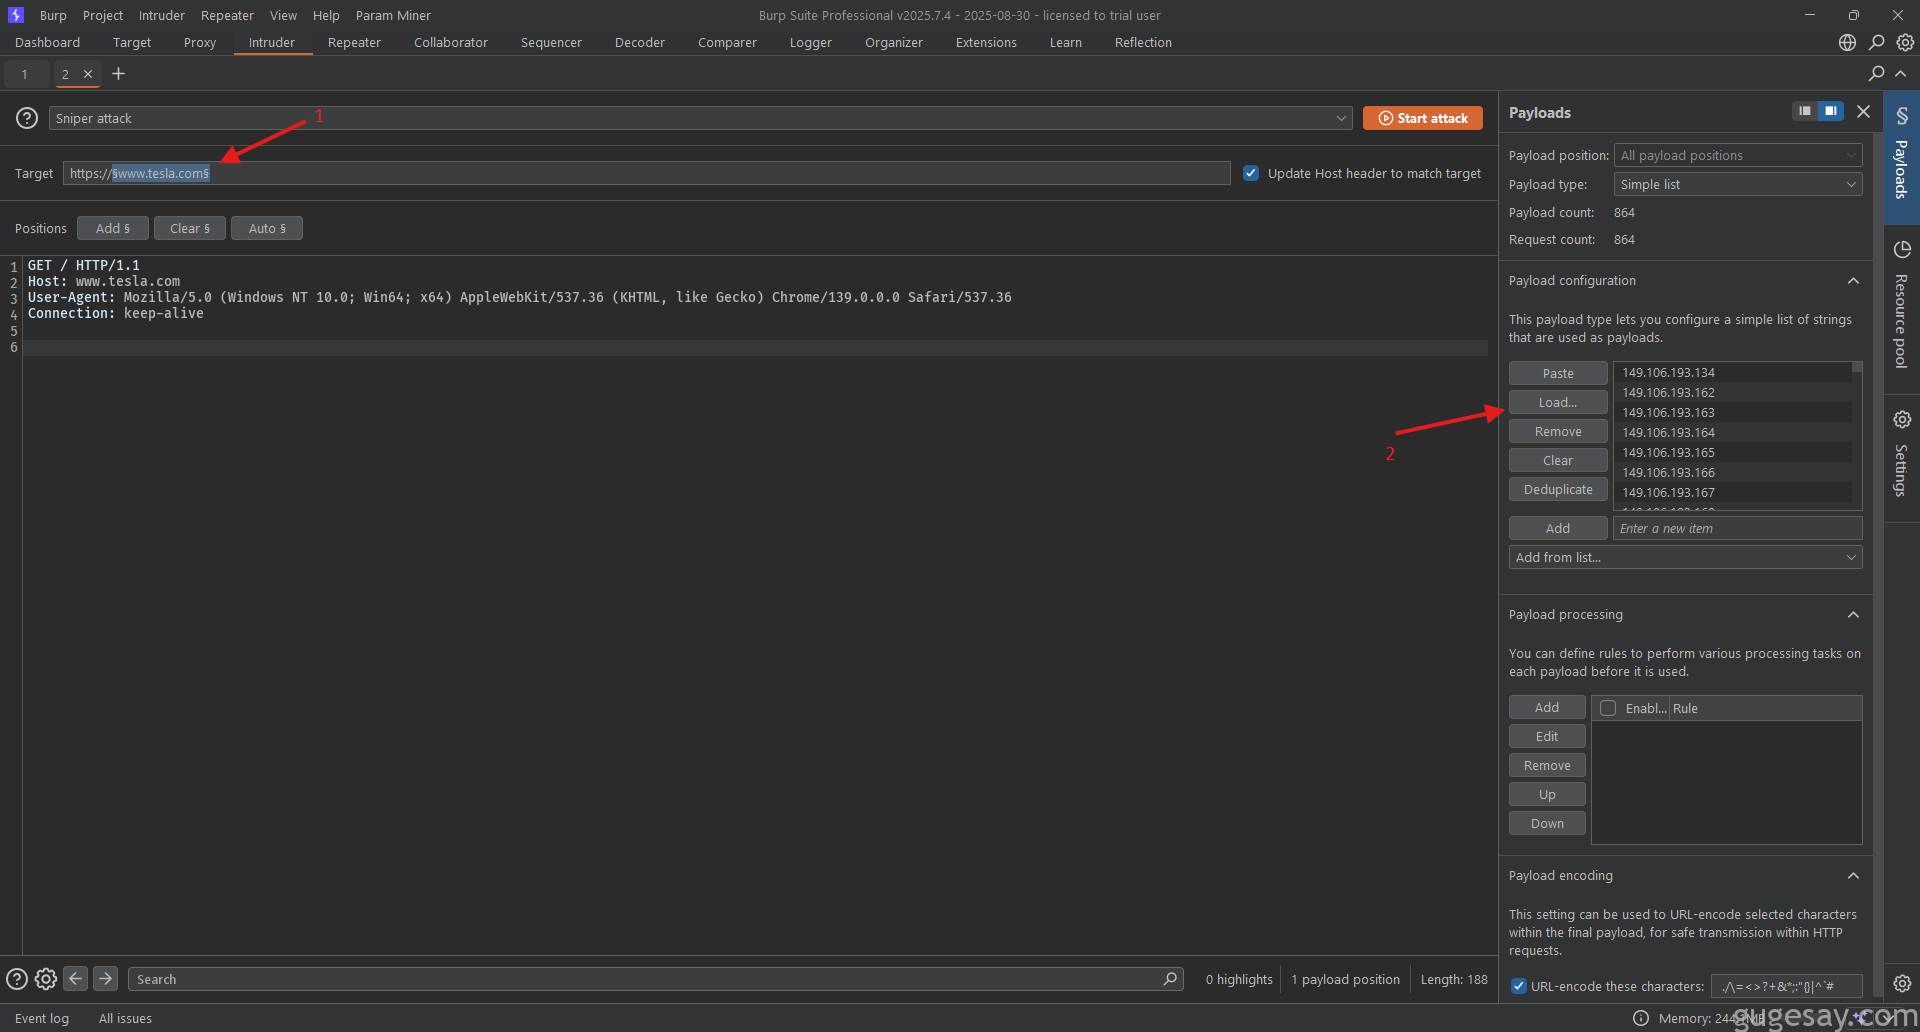Open the Event log in status bar
This screenshot has width=1920, height=1032.
pyautogui.click(x=42, y=1018)
